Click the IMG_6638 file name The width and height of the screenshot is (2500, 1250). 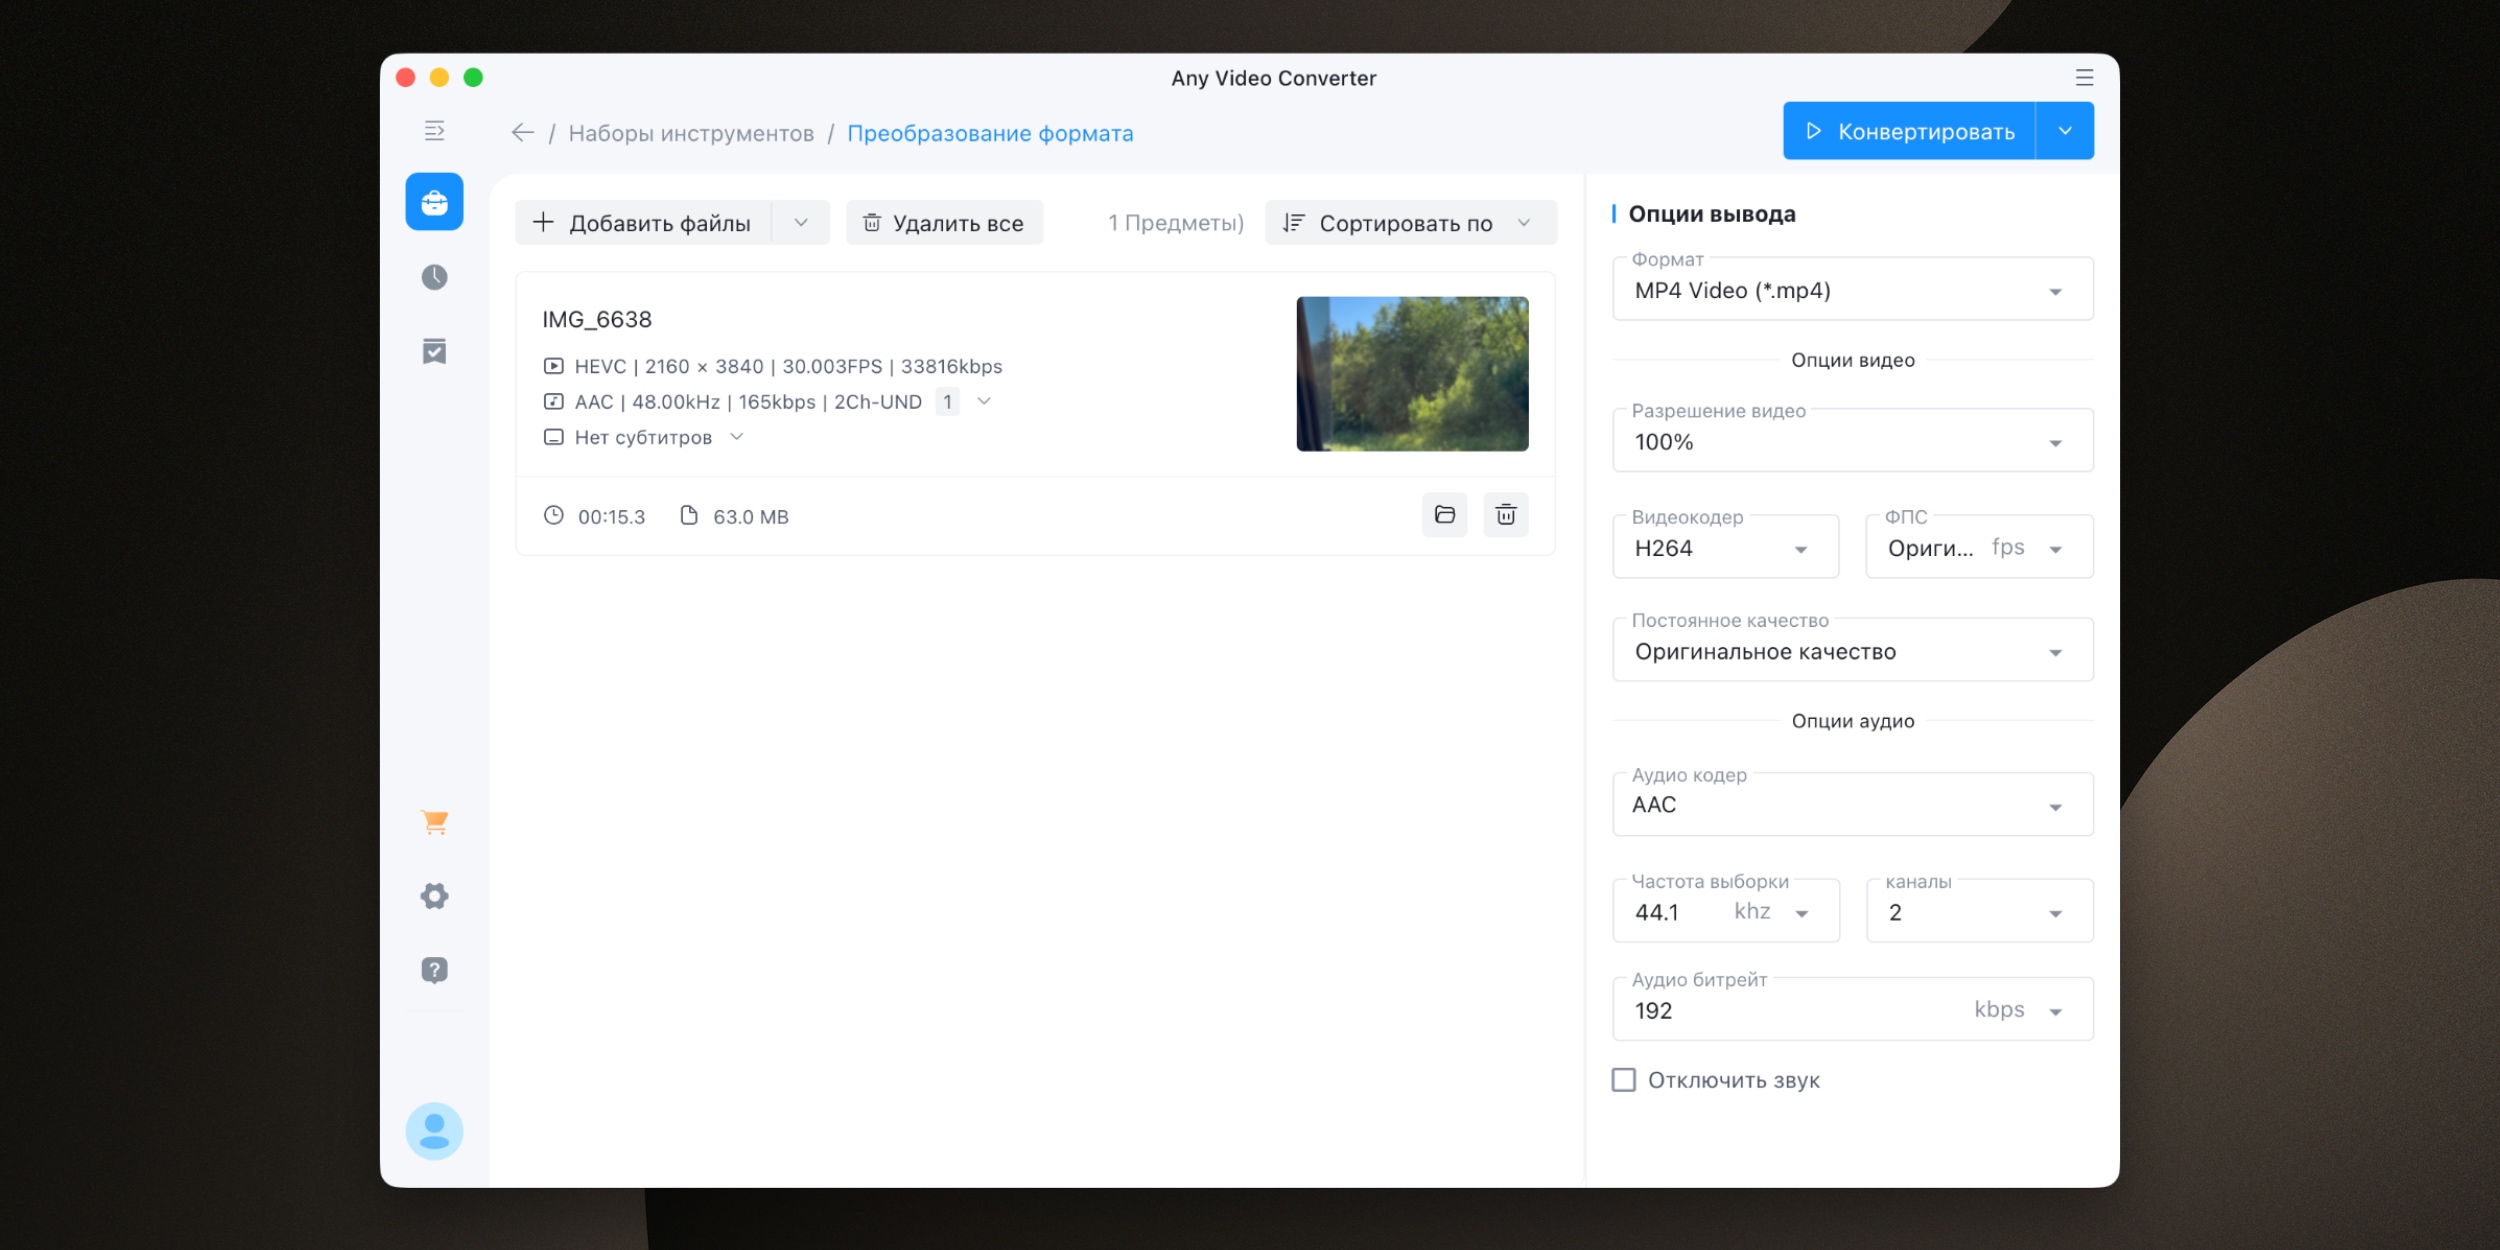(597, 319)
